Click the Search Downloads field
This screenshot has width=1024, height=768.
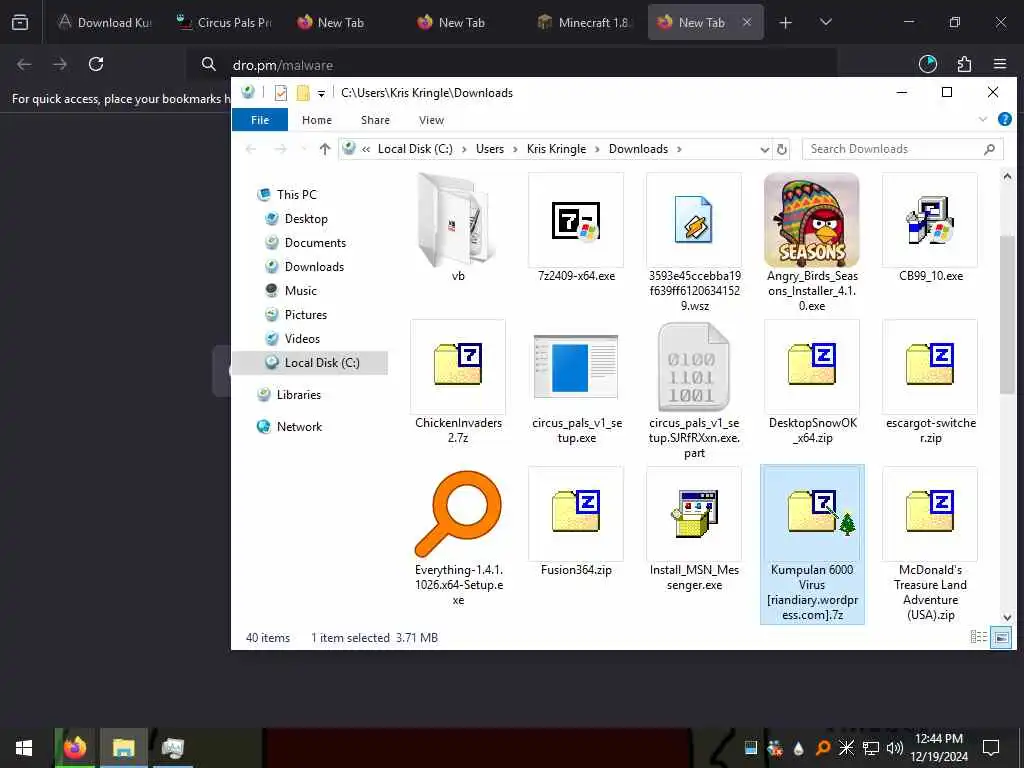pos(903,149)
